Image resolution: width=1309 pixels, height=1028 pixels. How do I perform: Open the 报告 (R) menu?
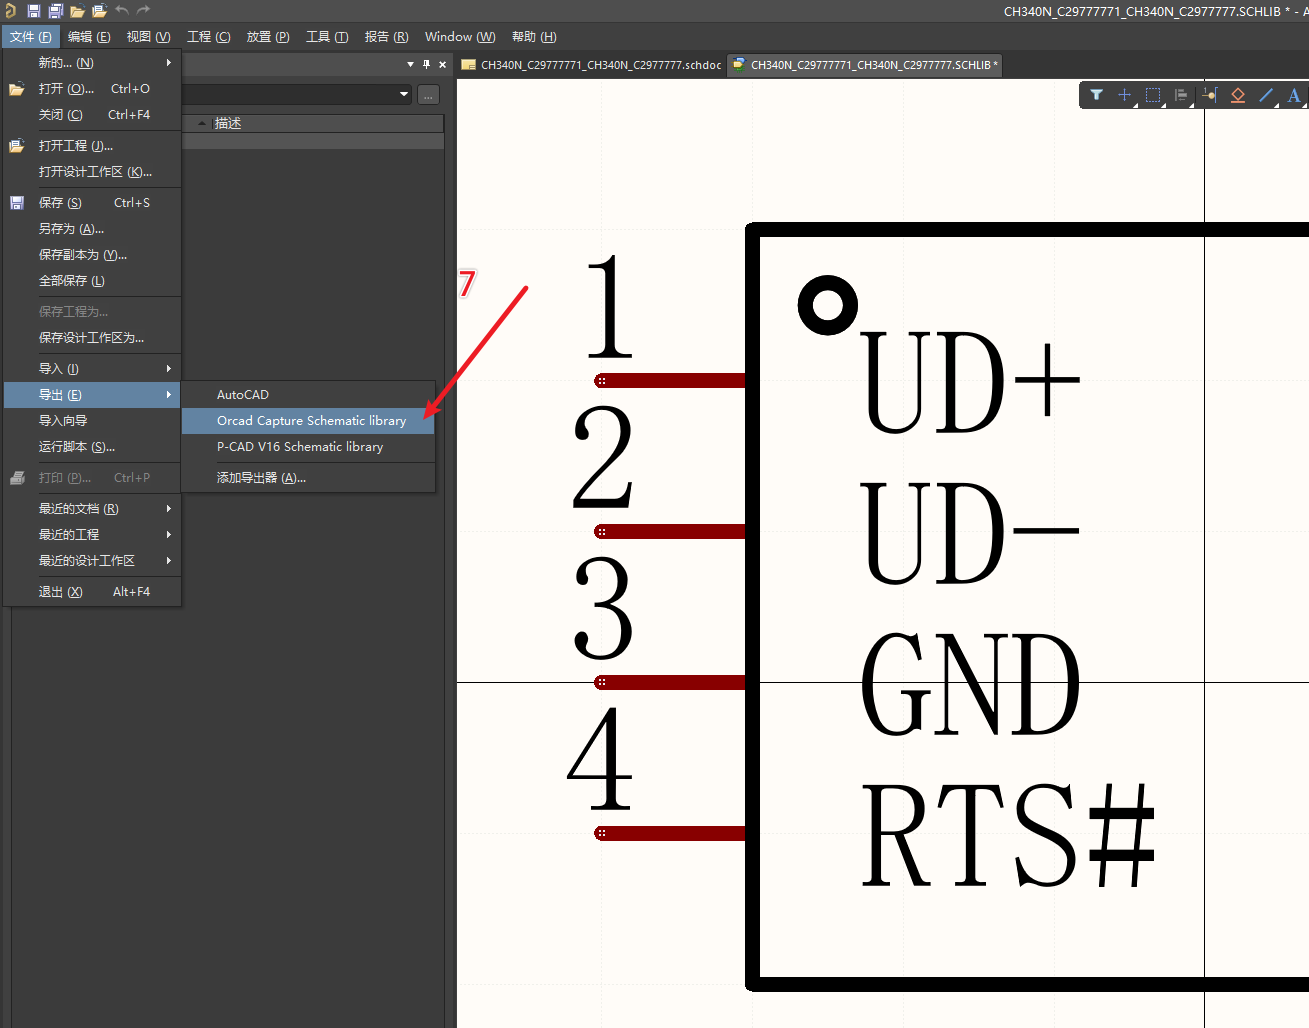(386, 37)
